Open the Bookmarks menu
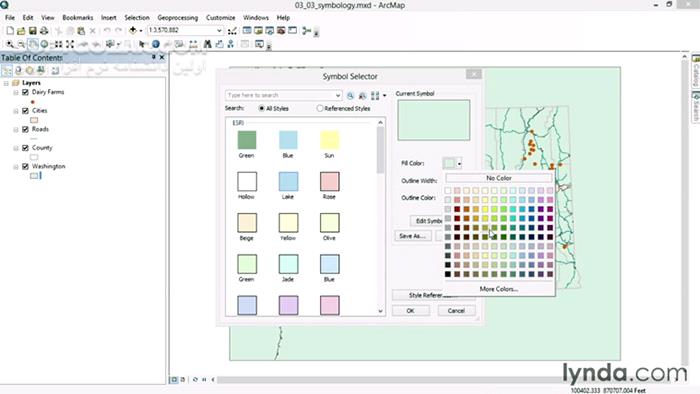Screen dimensions: 700x394 coord(78,17)
